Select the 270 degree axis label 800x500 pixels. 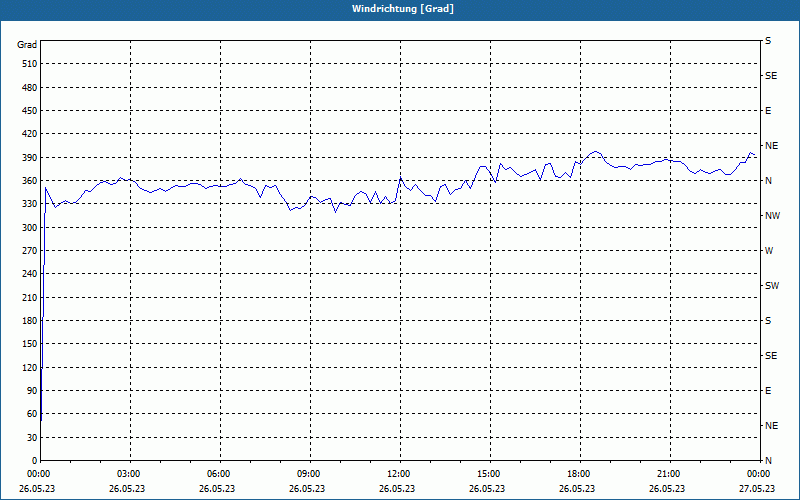click(30, 251)
